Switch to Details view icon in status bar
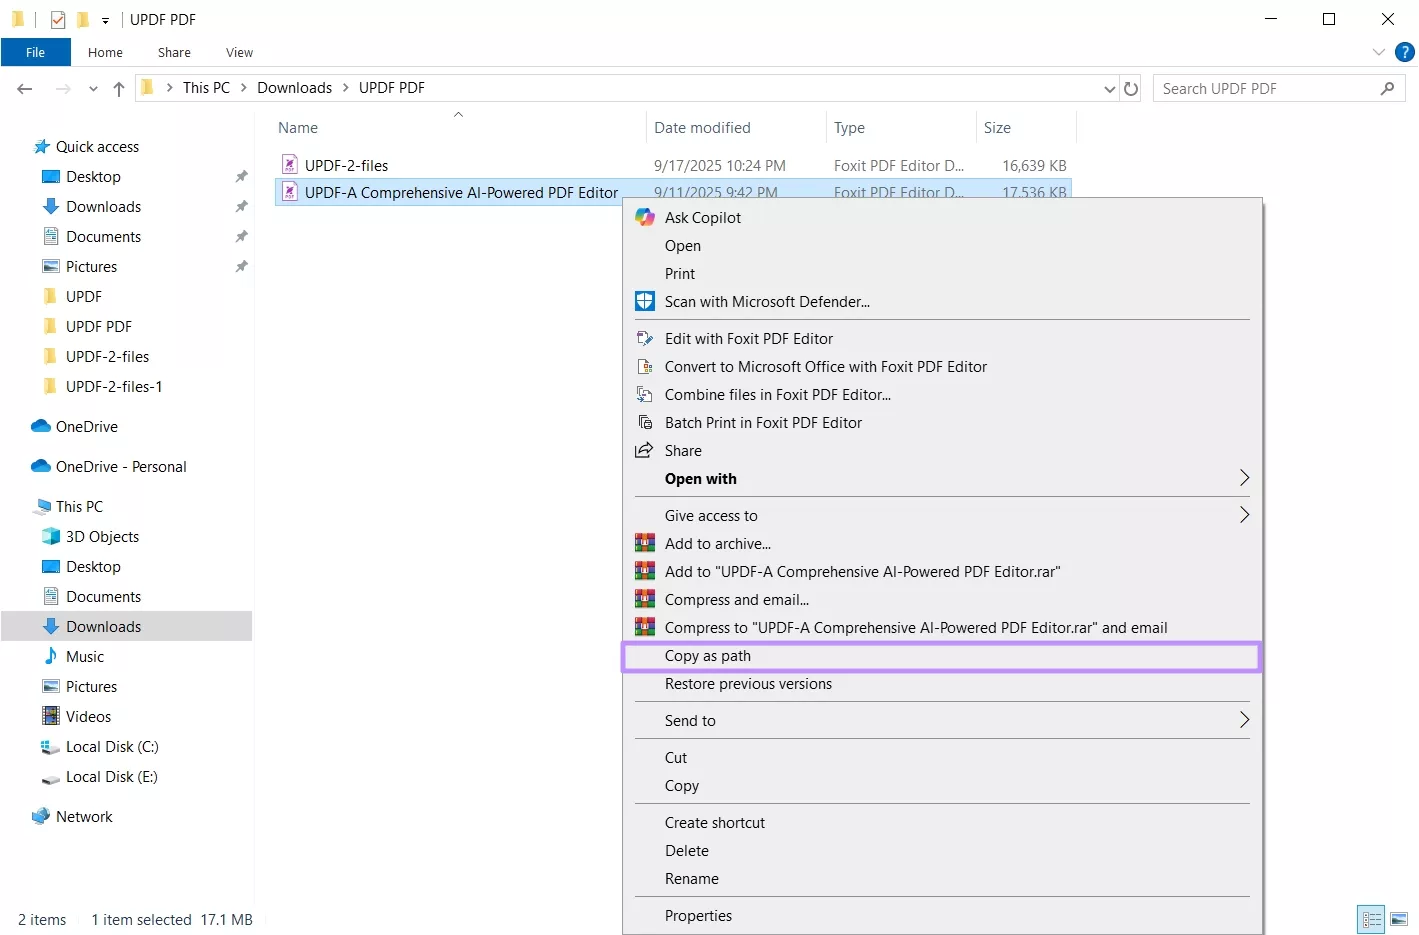The width and height of the screenshot is (1419, 935). coord(1371,919)
